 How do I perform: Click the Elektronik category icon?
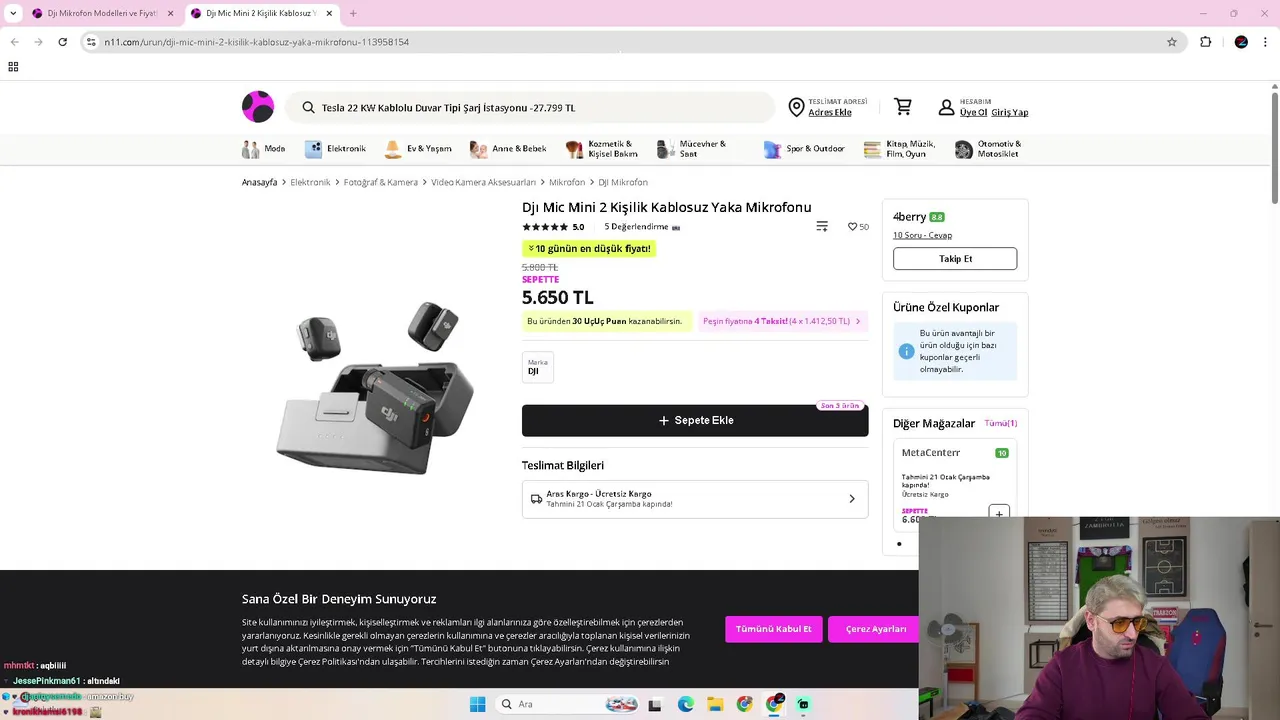pos(313,149)
